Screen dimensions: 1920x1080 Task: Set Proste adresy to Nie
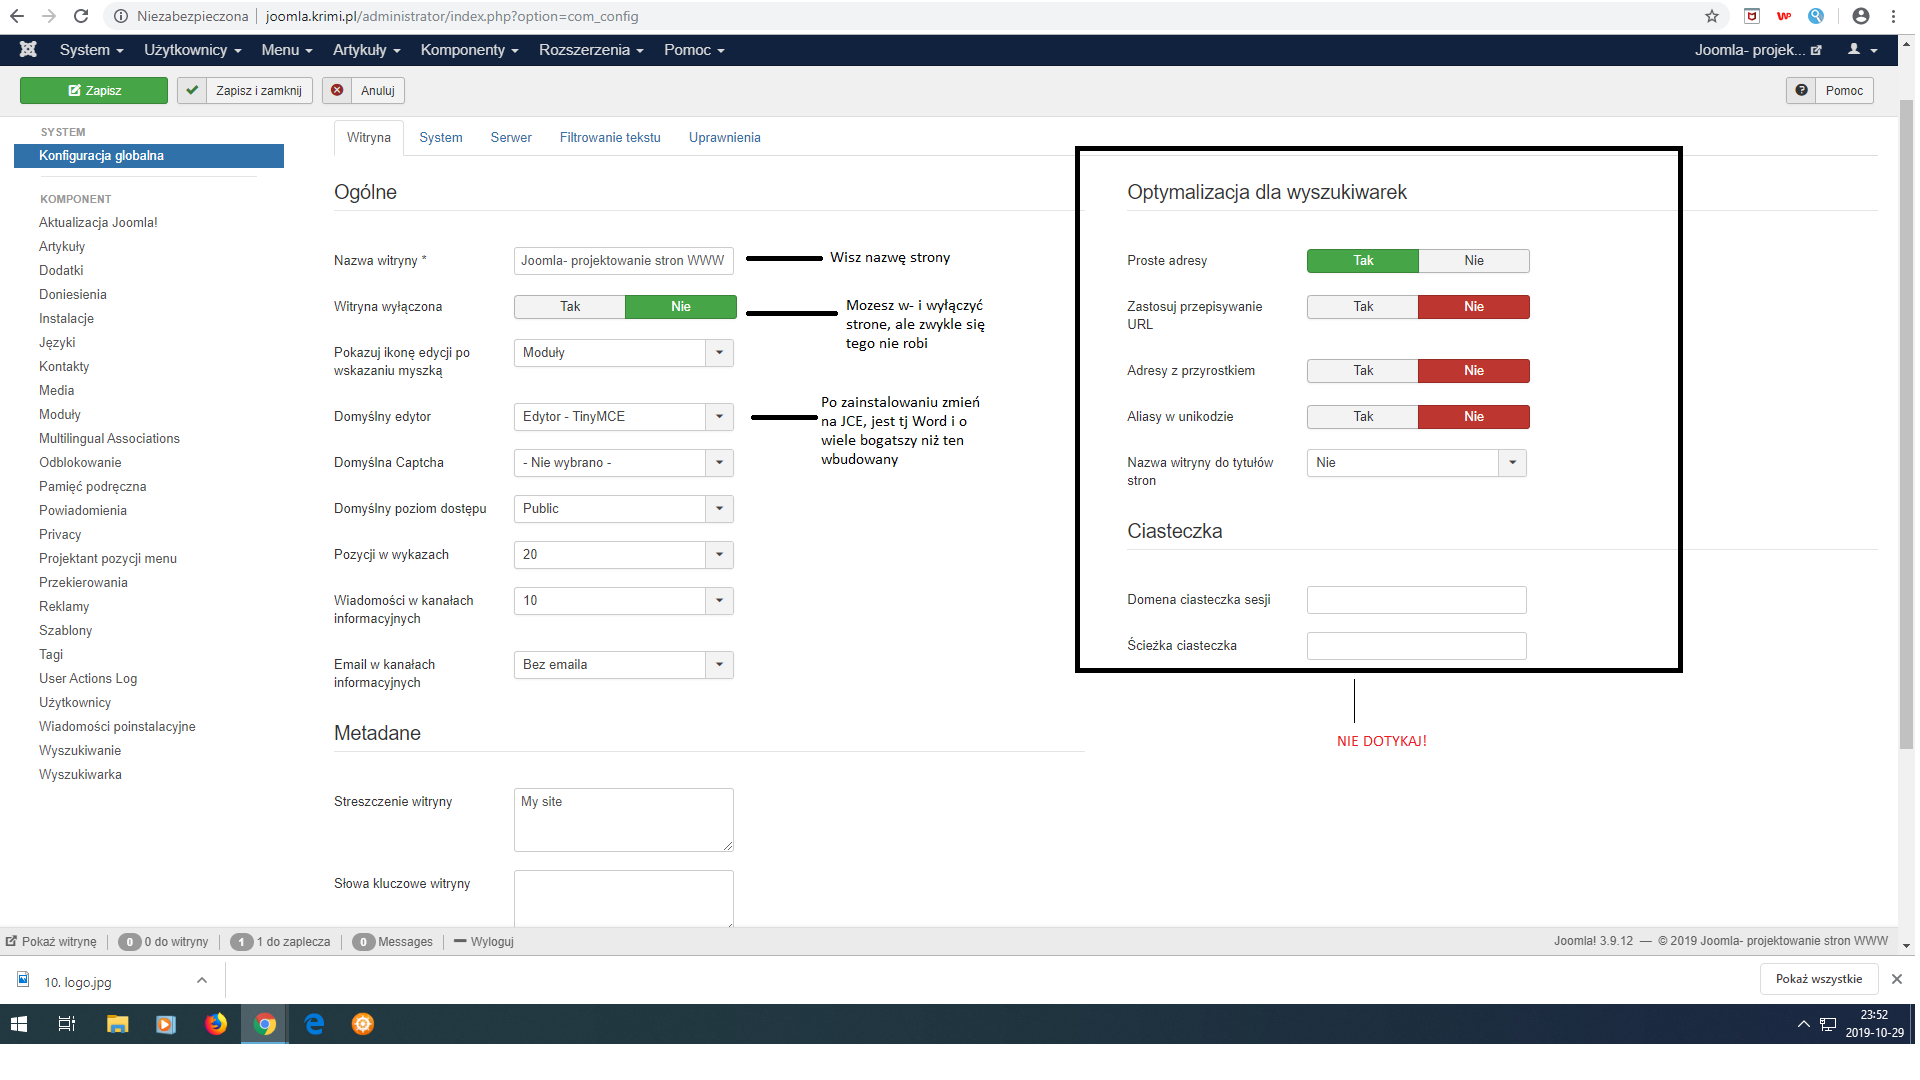(x=1473, y=261)
